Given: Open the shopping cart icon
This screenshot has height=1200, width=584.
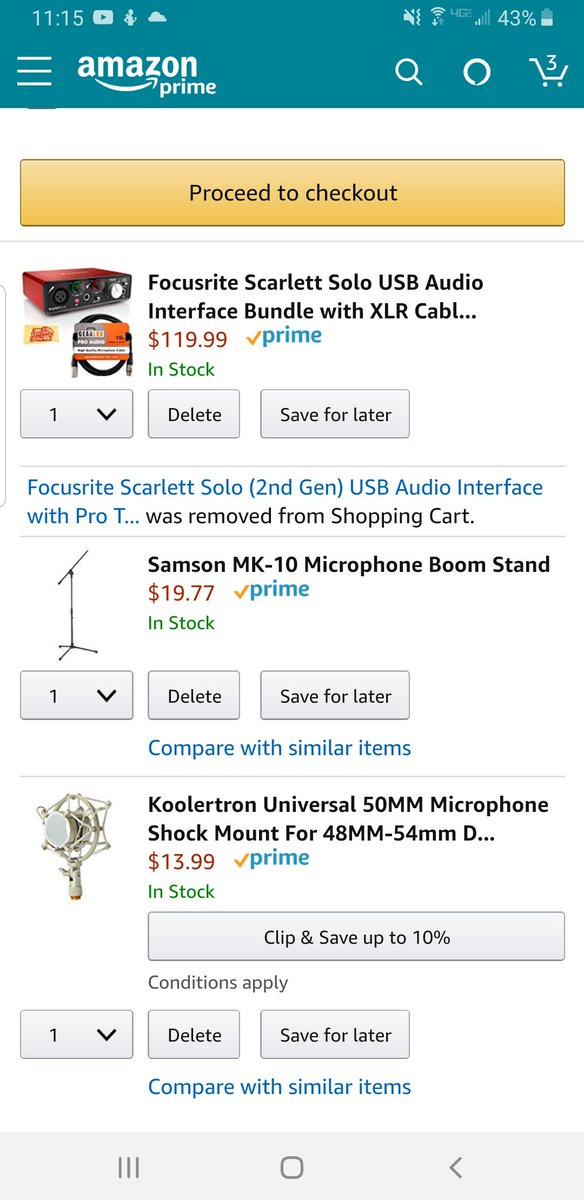Looking at the screenshot, I should (547, 71).
